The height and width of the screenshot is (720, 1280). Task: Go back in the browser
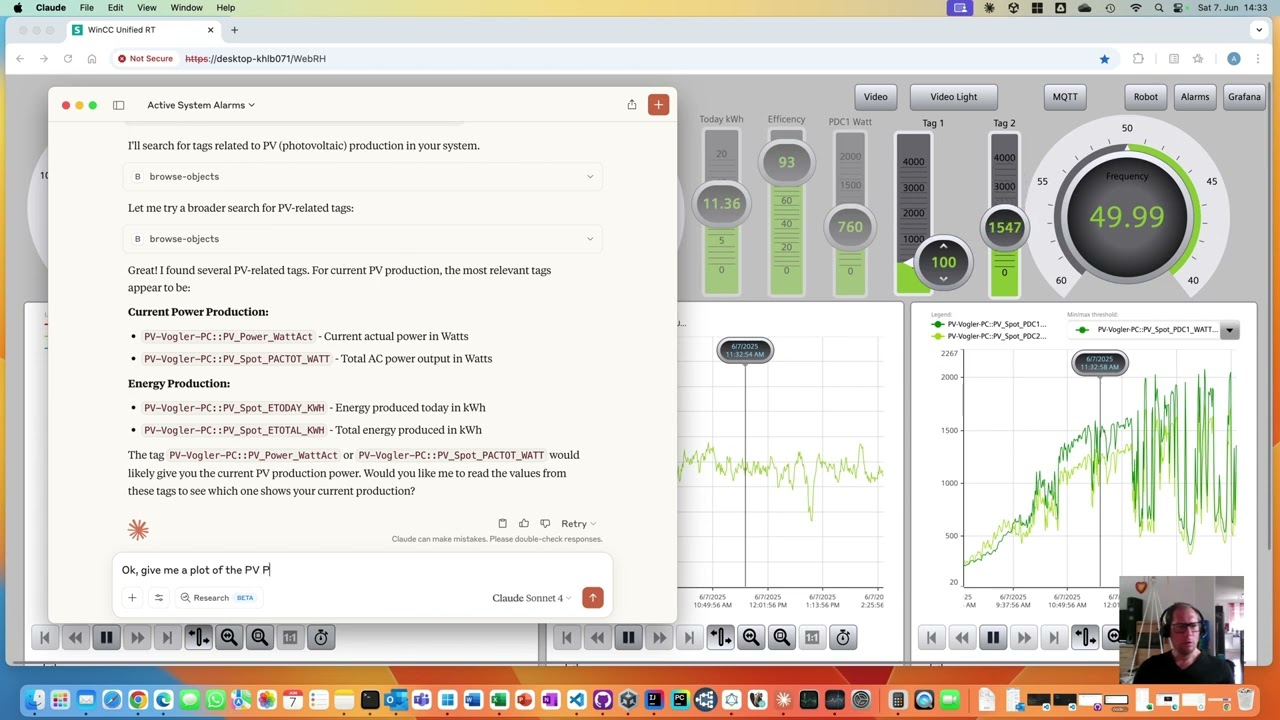click(x=20, y=59)
